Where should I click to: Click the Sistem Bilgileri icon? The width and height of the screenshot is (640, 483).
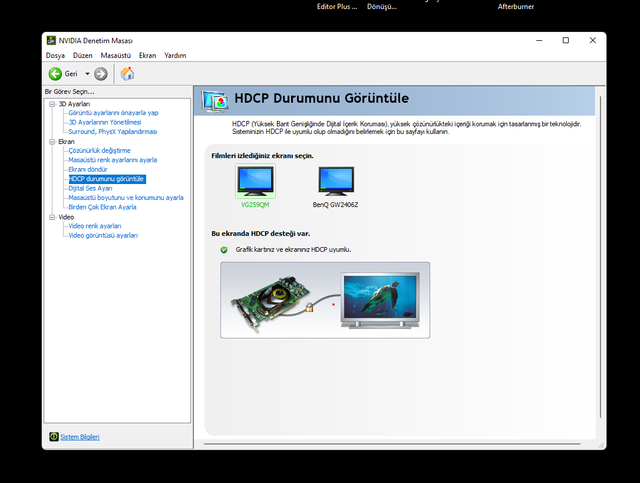click(x=53, y=437)
